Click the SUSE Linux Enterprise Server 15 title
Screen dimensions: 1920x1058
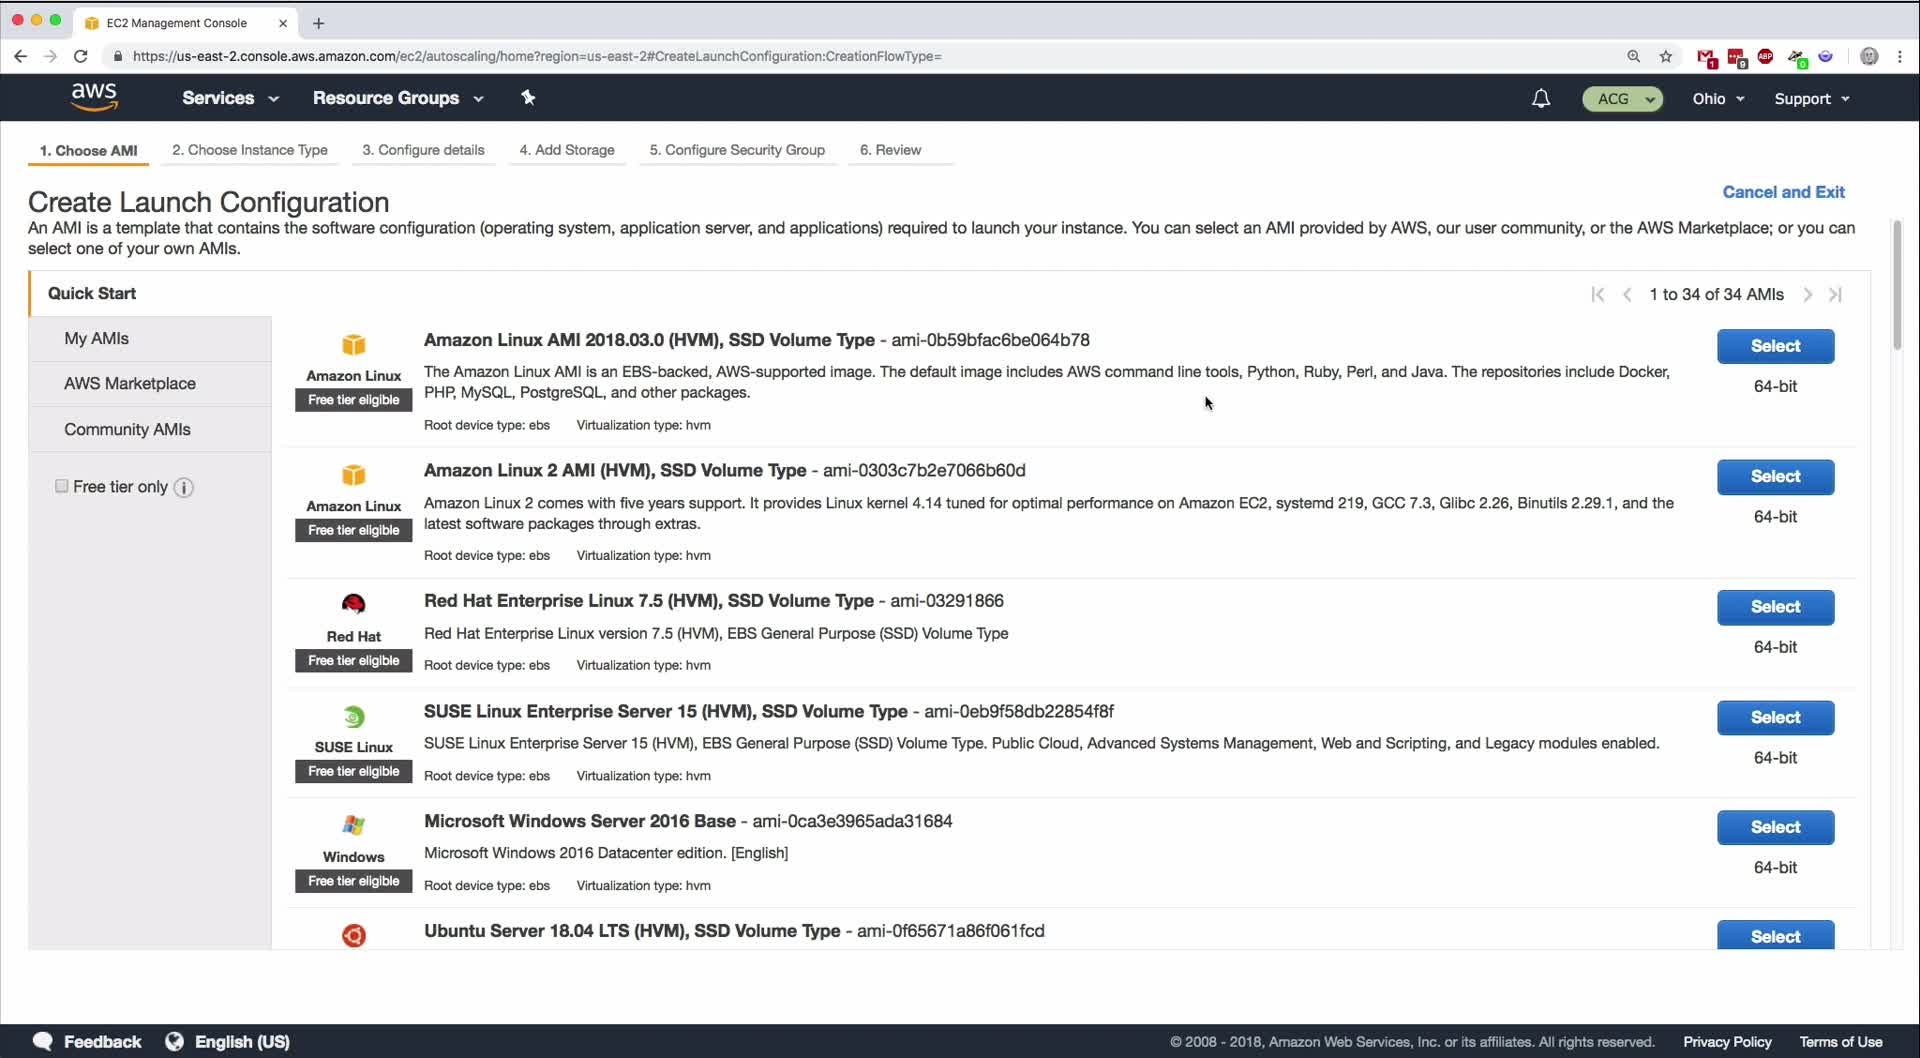point(666,711)
